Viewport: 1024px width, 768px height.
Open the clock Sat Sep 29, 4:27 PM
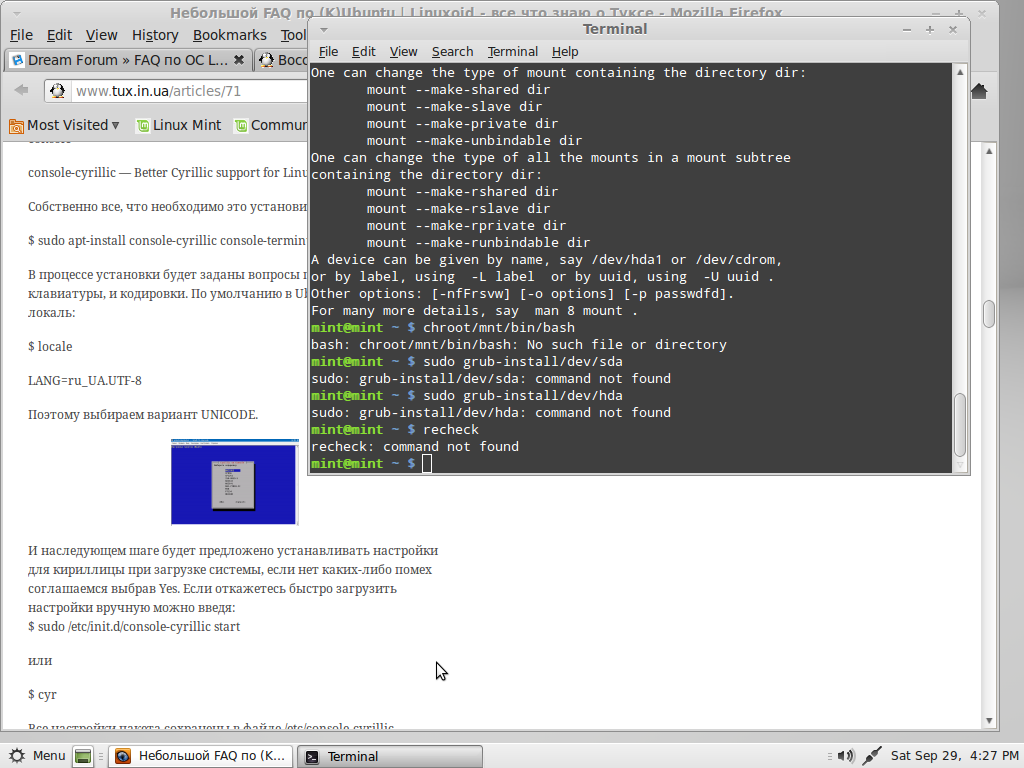tap(954, 756)
